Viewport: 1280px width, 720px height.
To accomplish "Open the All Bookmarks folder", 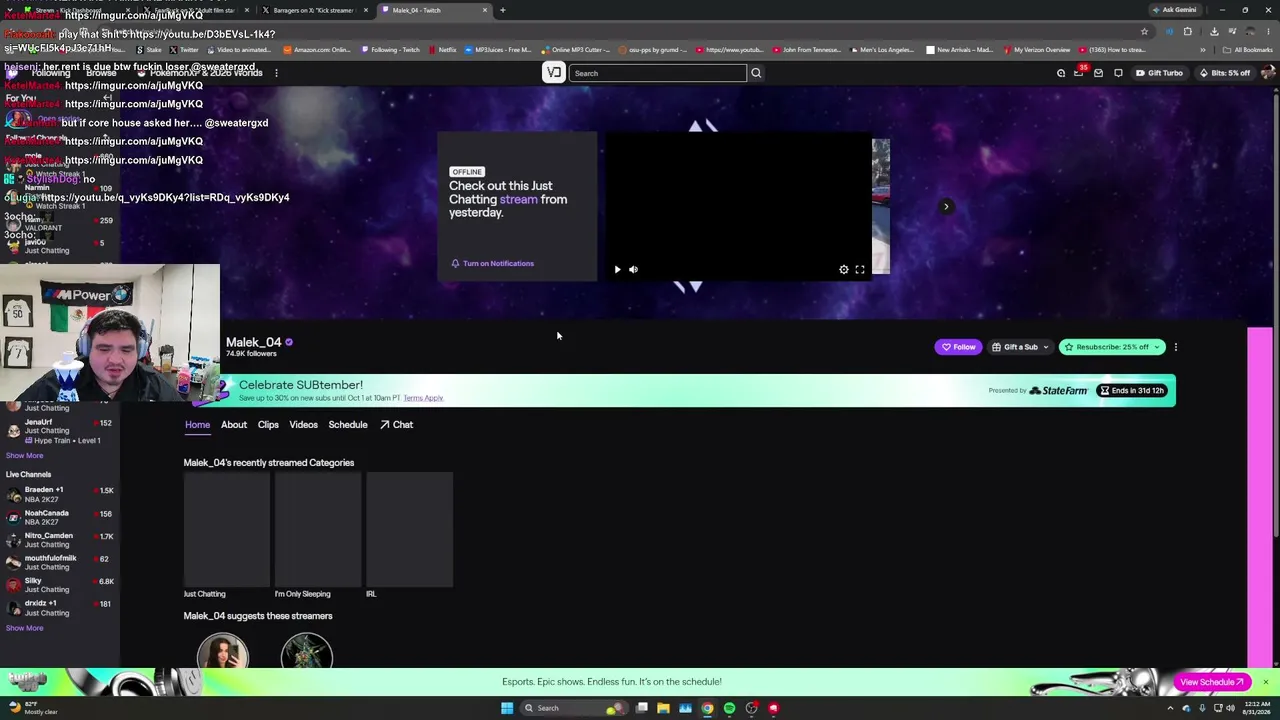I will (x=1248, y=50).
